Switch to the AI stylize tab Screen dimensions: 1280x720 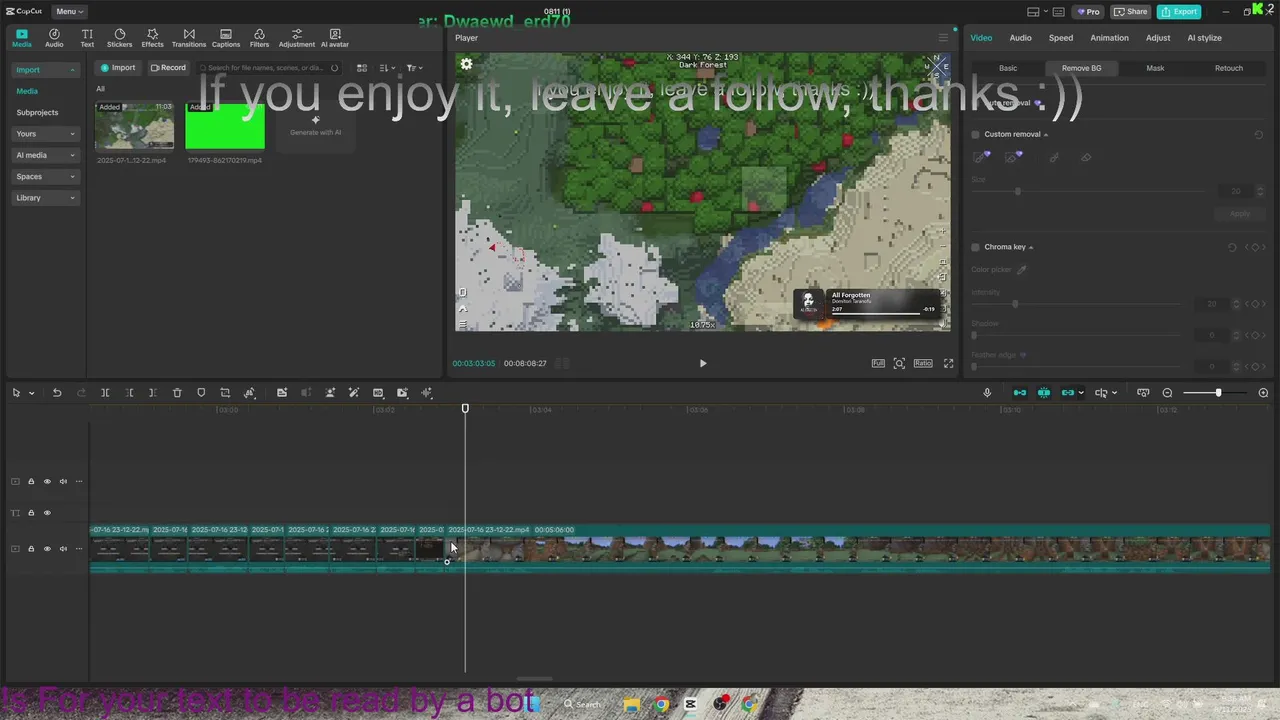(x=1204, y=38)
